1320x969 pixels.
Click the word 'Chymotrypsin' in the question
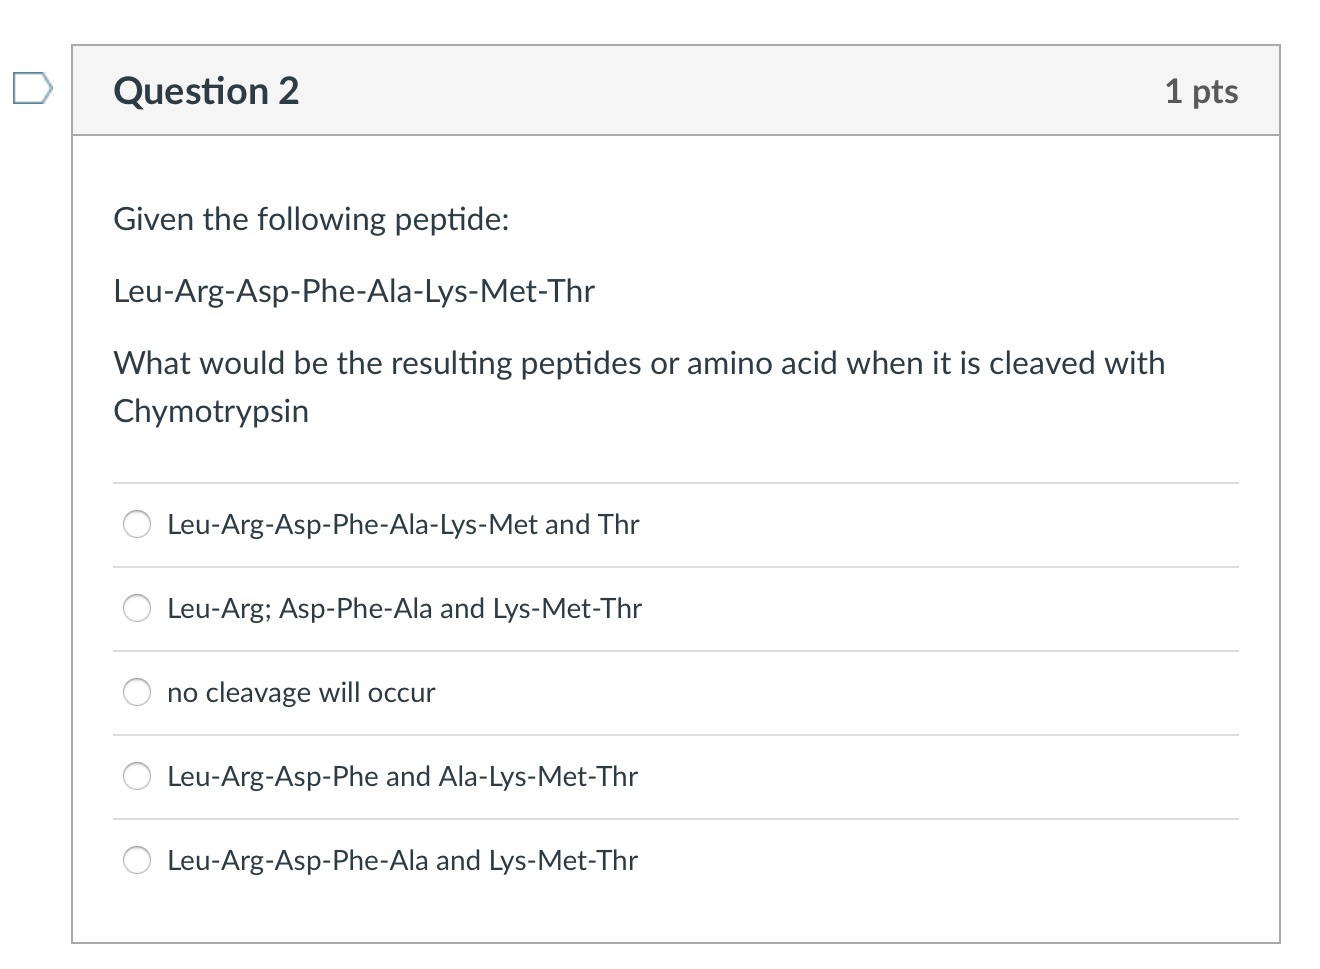coord(211,411)
